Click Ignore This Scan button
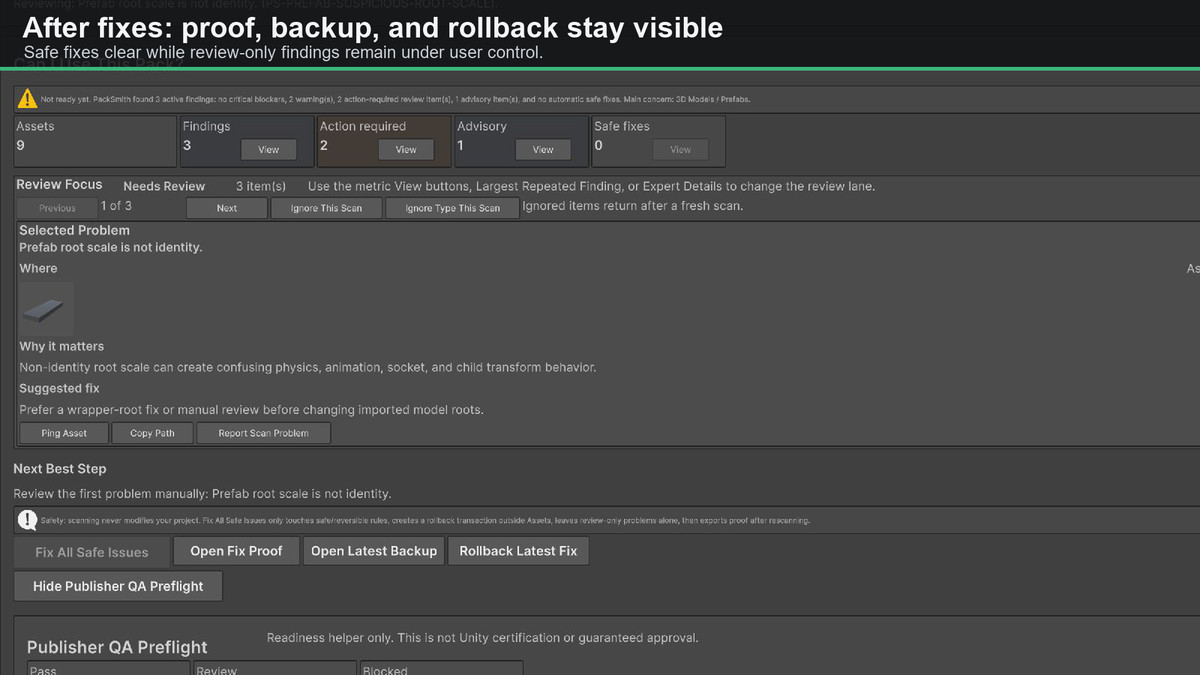Image resolution: width=1200 pixels, height=675 pixels. [327, 208]
